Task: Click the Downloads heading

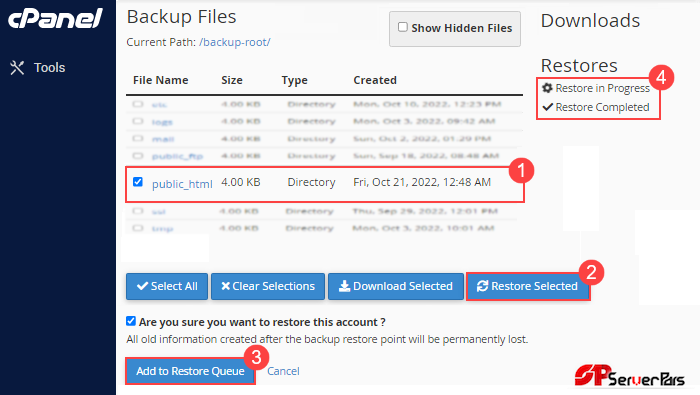Action: (590, 21)
